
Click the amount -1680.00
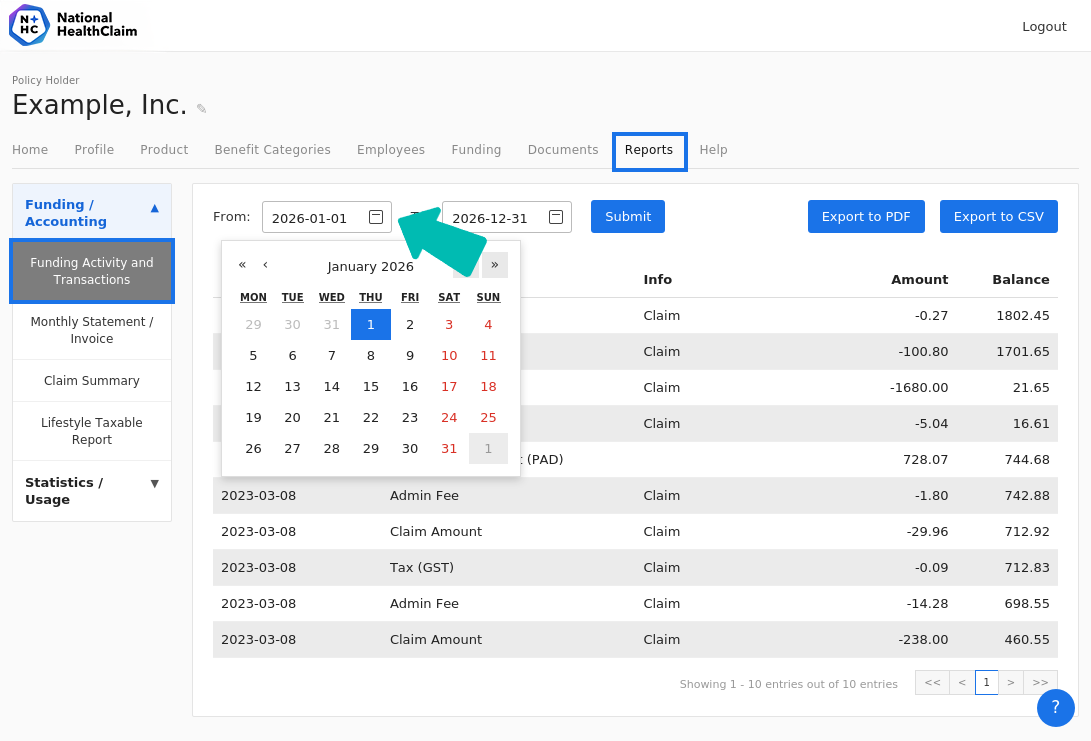[x=918, y=388]
